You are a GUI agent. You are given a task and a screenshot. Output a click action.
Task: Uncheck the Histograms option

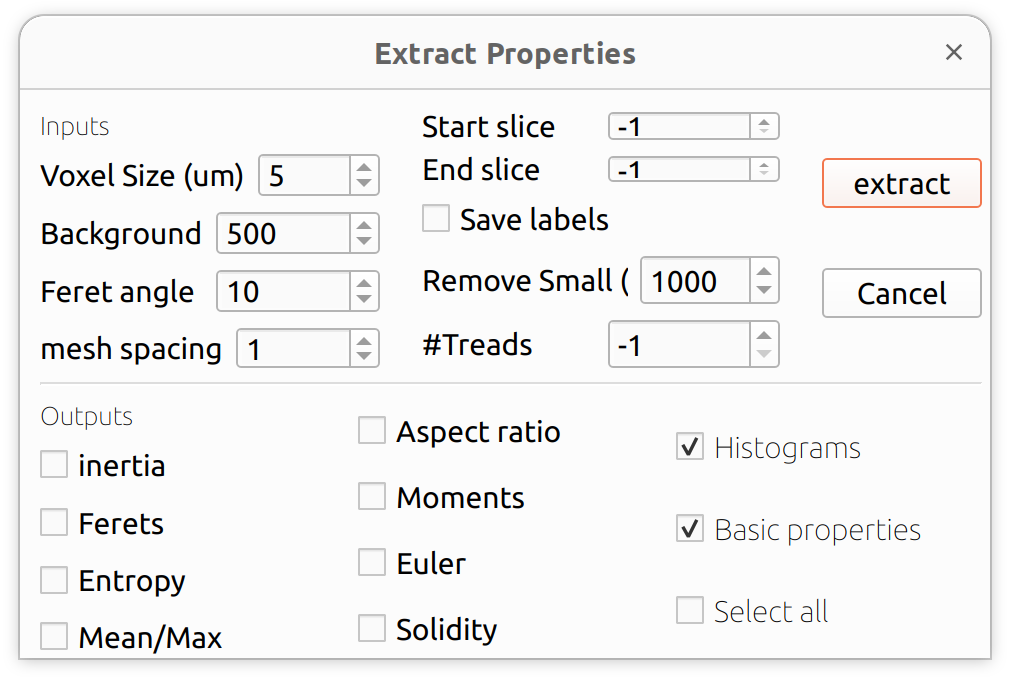[690, 447]
